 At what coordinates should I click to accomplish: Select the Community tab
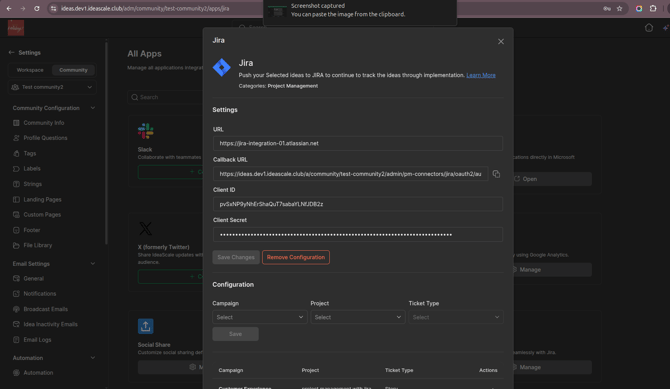pyautogui.click(x=73, y=70)
